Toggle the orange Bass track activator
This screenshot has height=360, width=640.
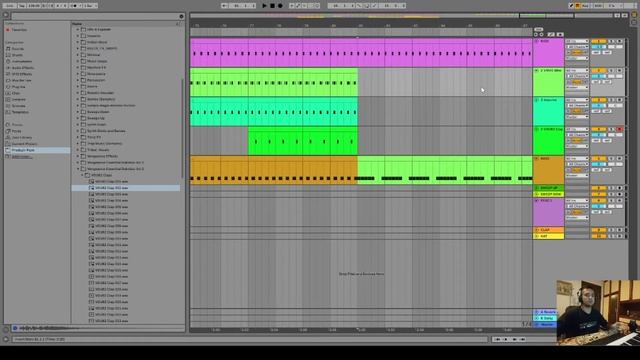pyautogui.click(x=599, y=158)
